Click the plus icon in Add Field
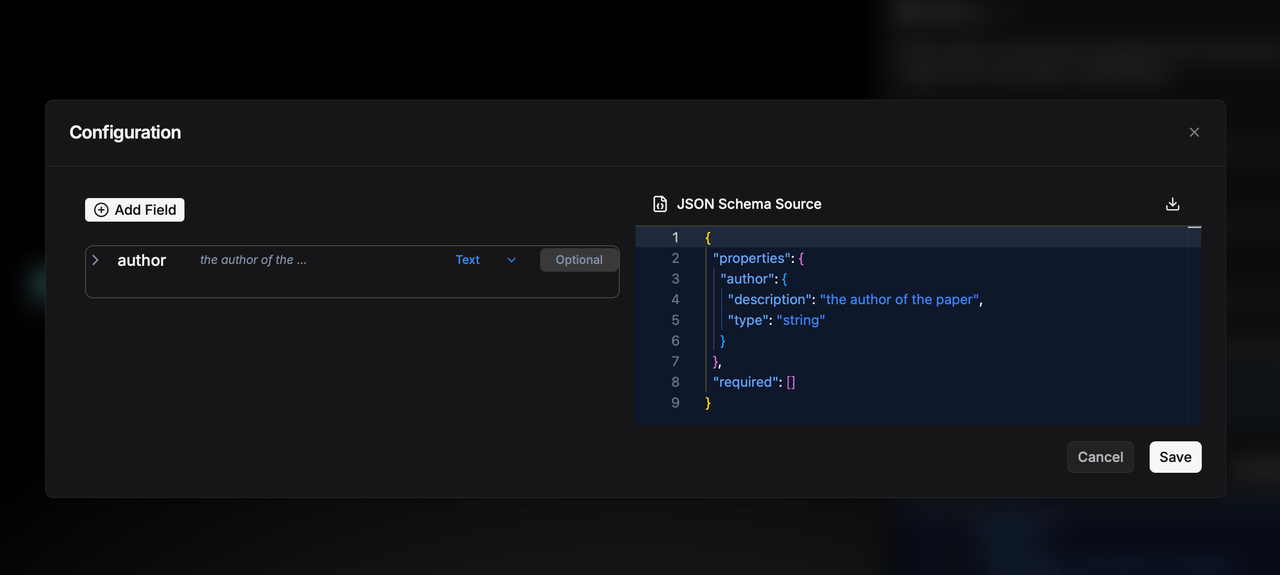Screen dimensions: 1280x575 pyautogui.click(x=101, y=210)
